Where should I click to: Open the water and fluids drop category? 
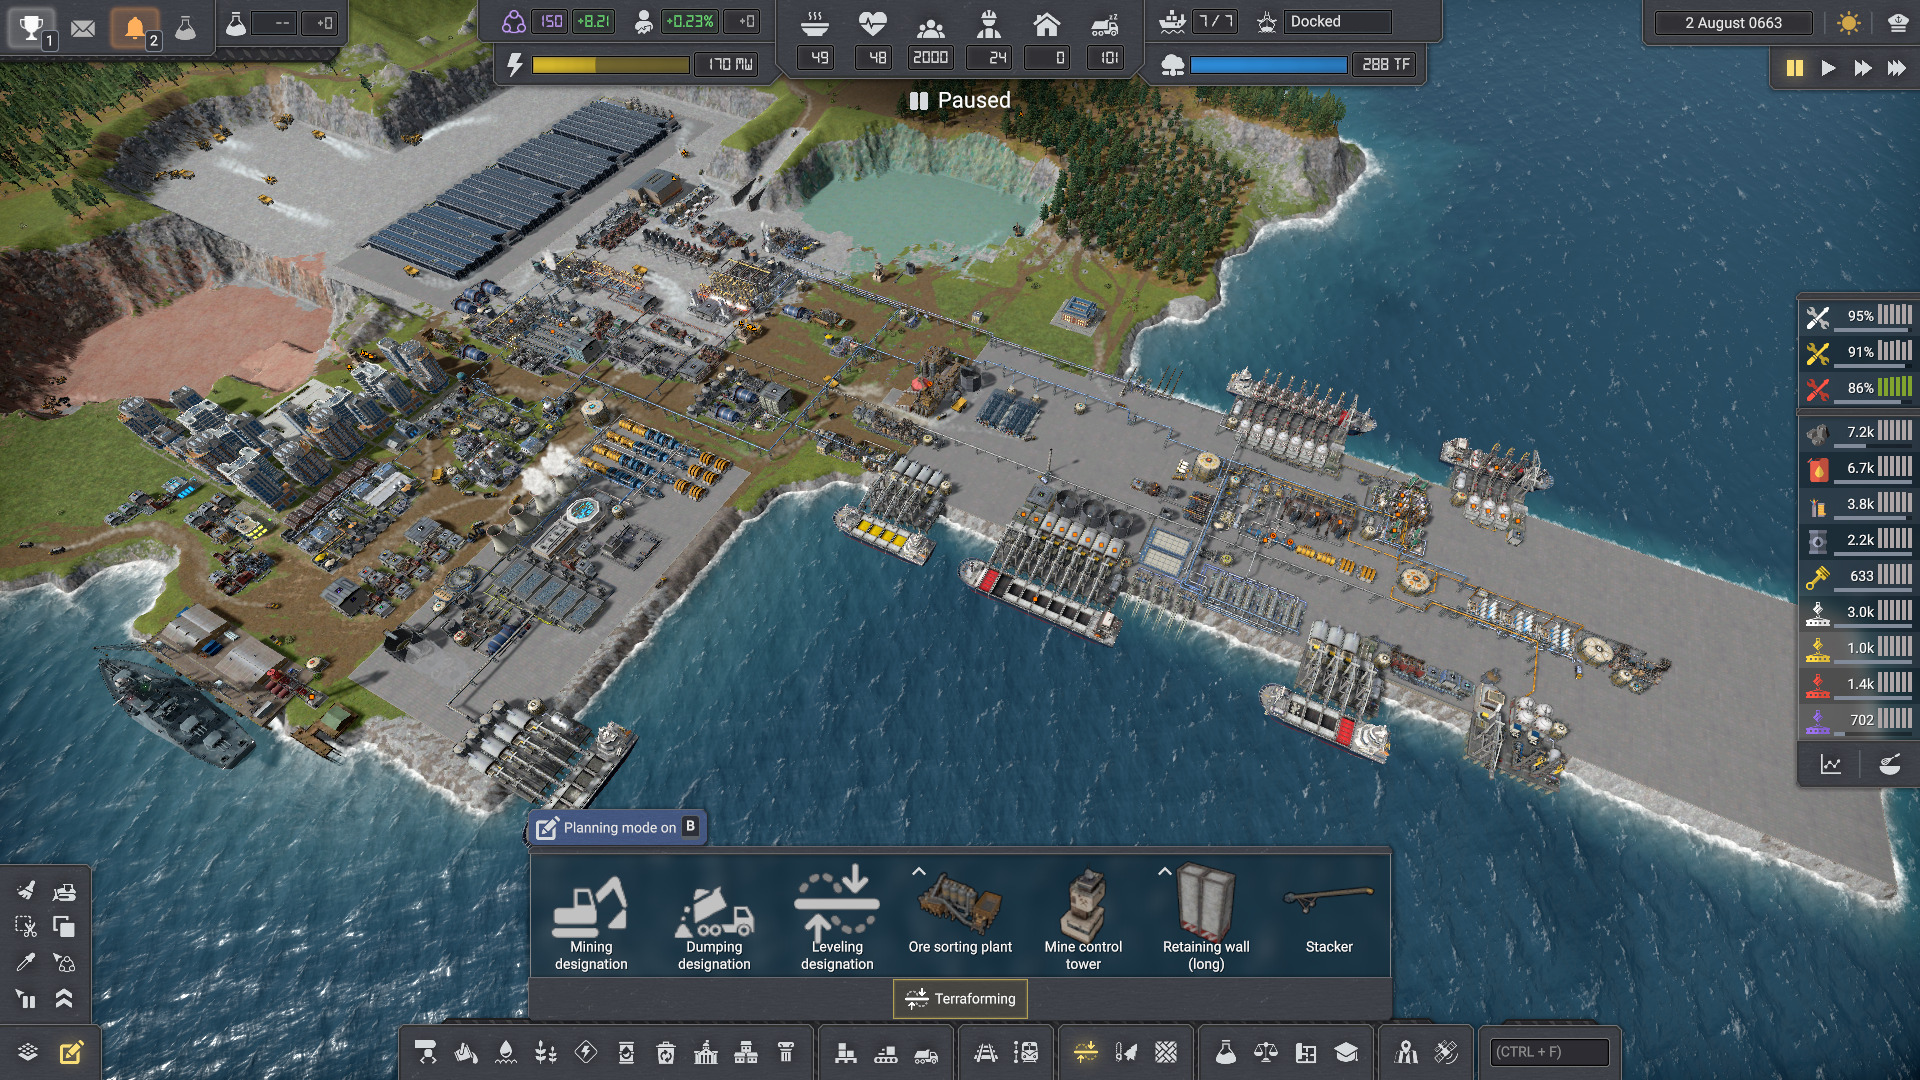pos(506,1052)
